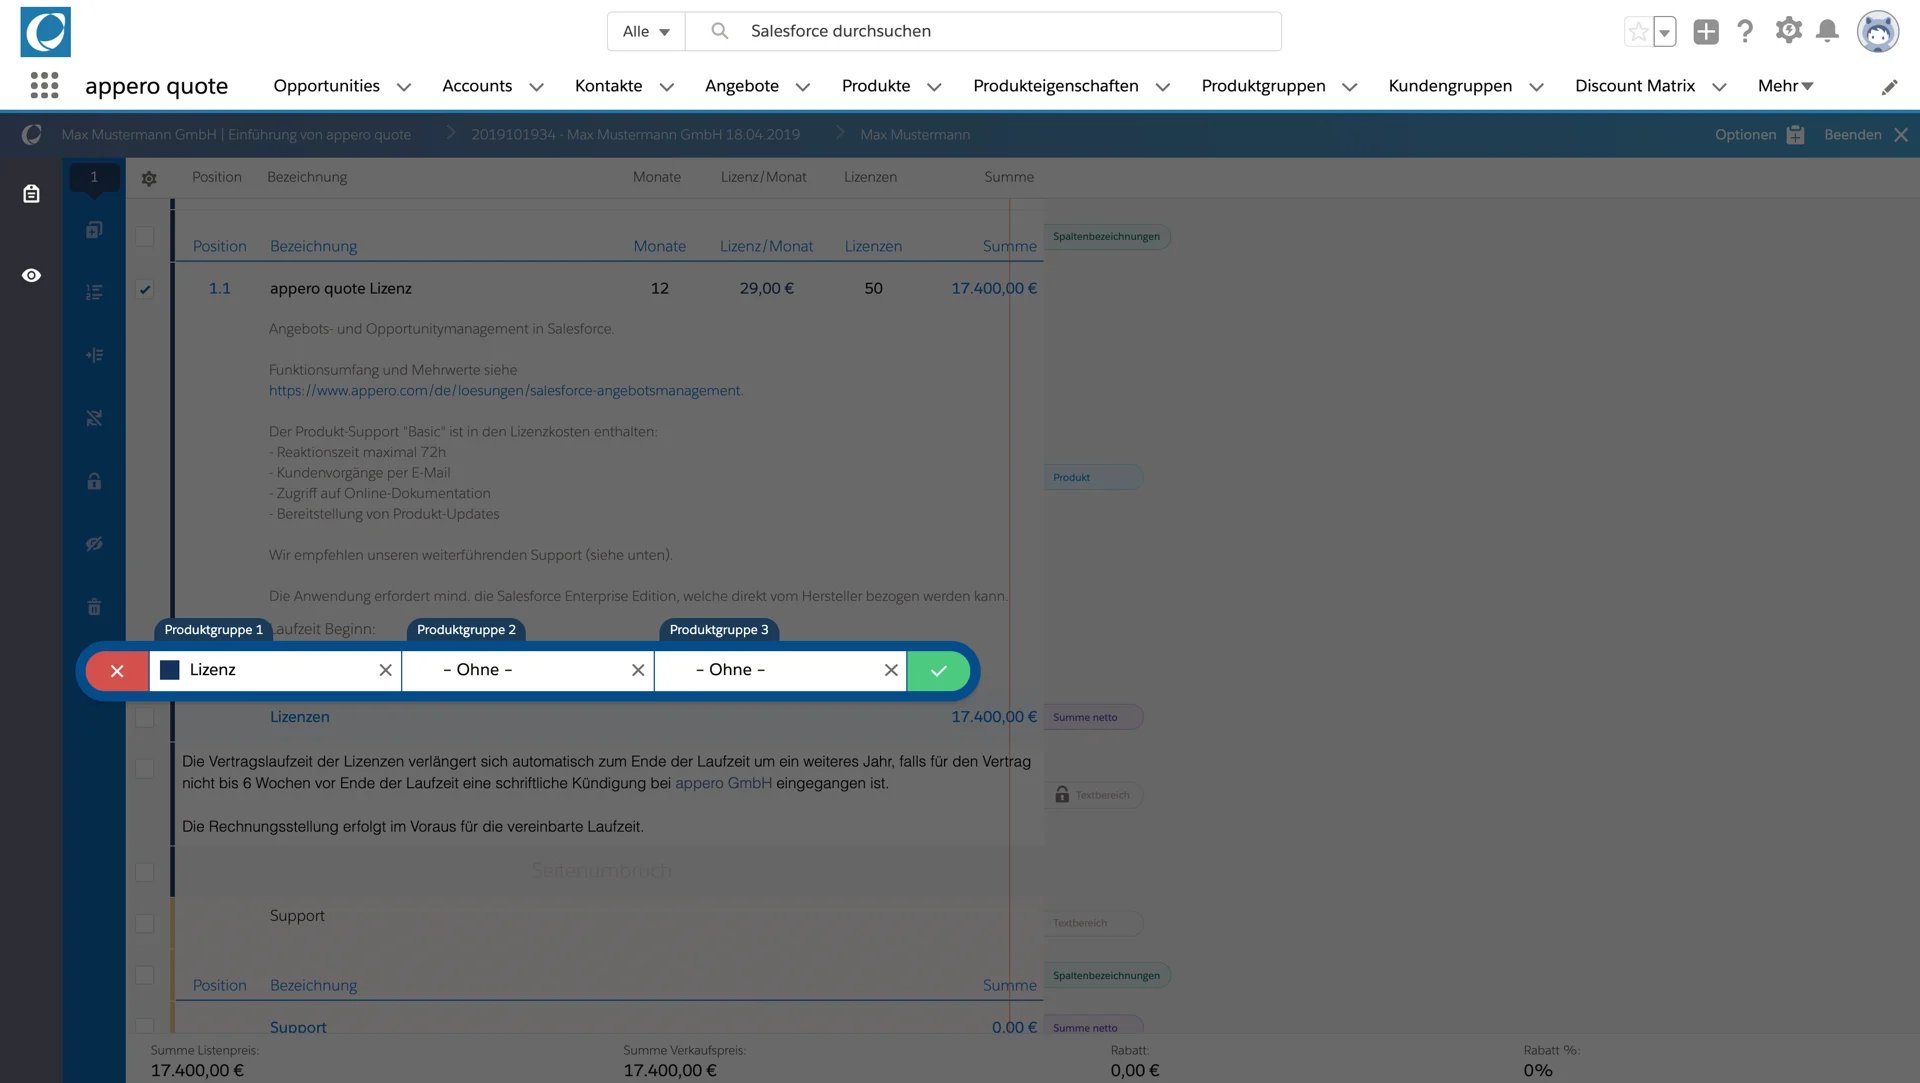Open the Produktgruppen tab

pyautogui.click(x=1263, y=86)
